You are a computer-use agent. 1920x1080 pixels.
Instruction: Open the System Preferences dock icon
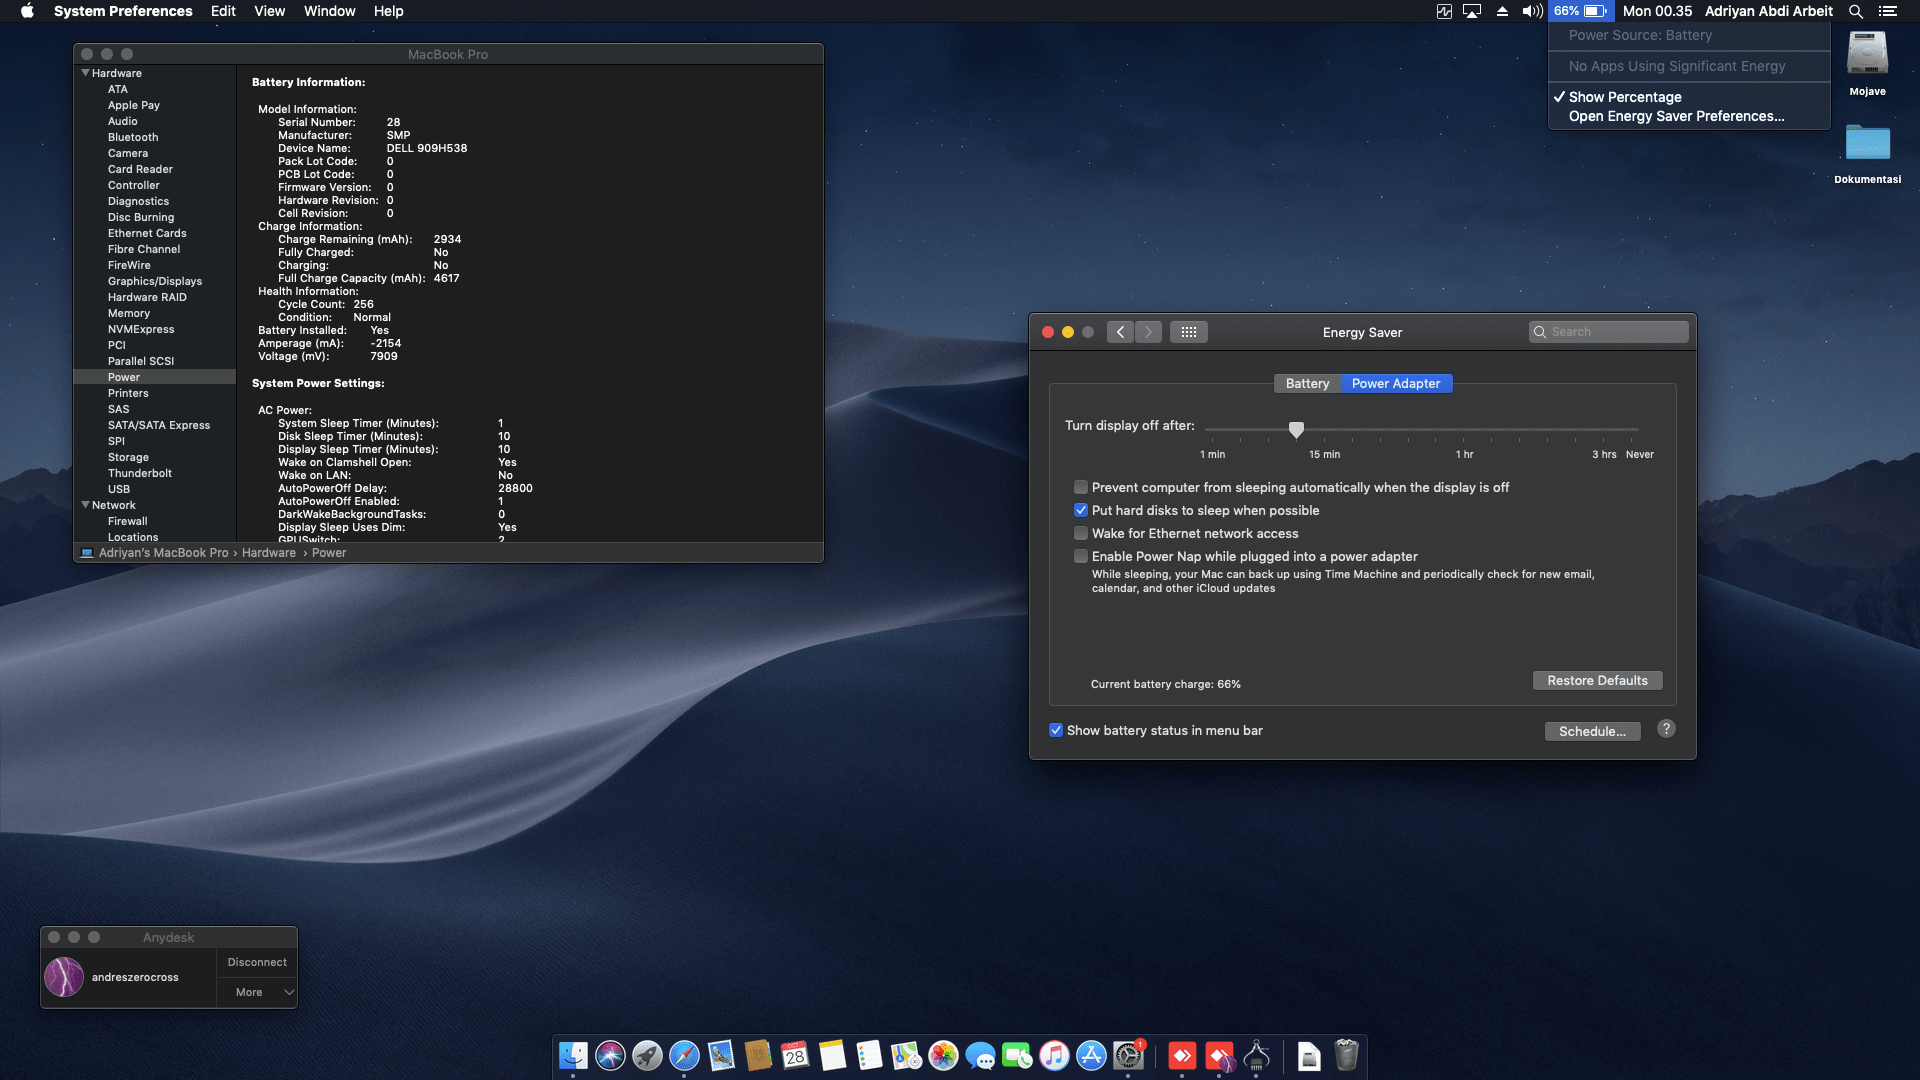(x=1128, y=1055)
